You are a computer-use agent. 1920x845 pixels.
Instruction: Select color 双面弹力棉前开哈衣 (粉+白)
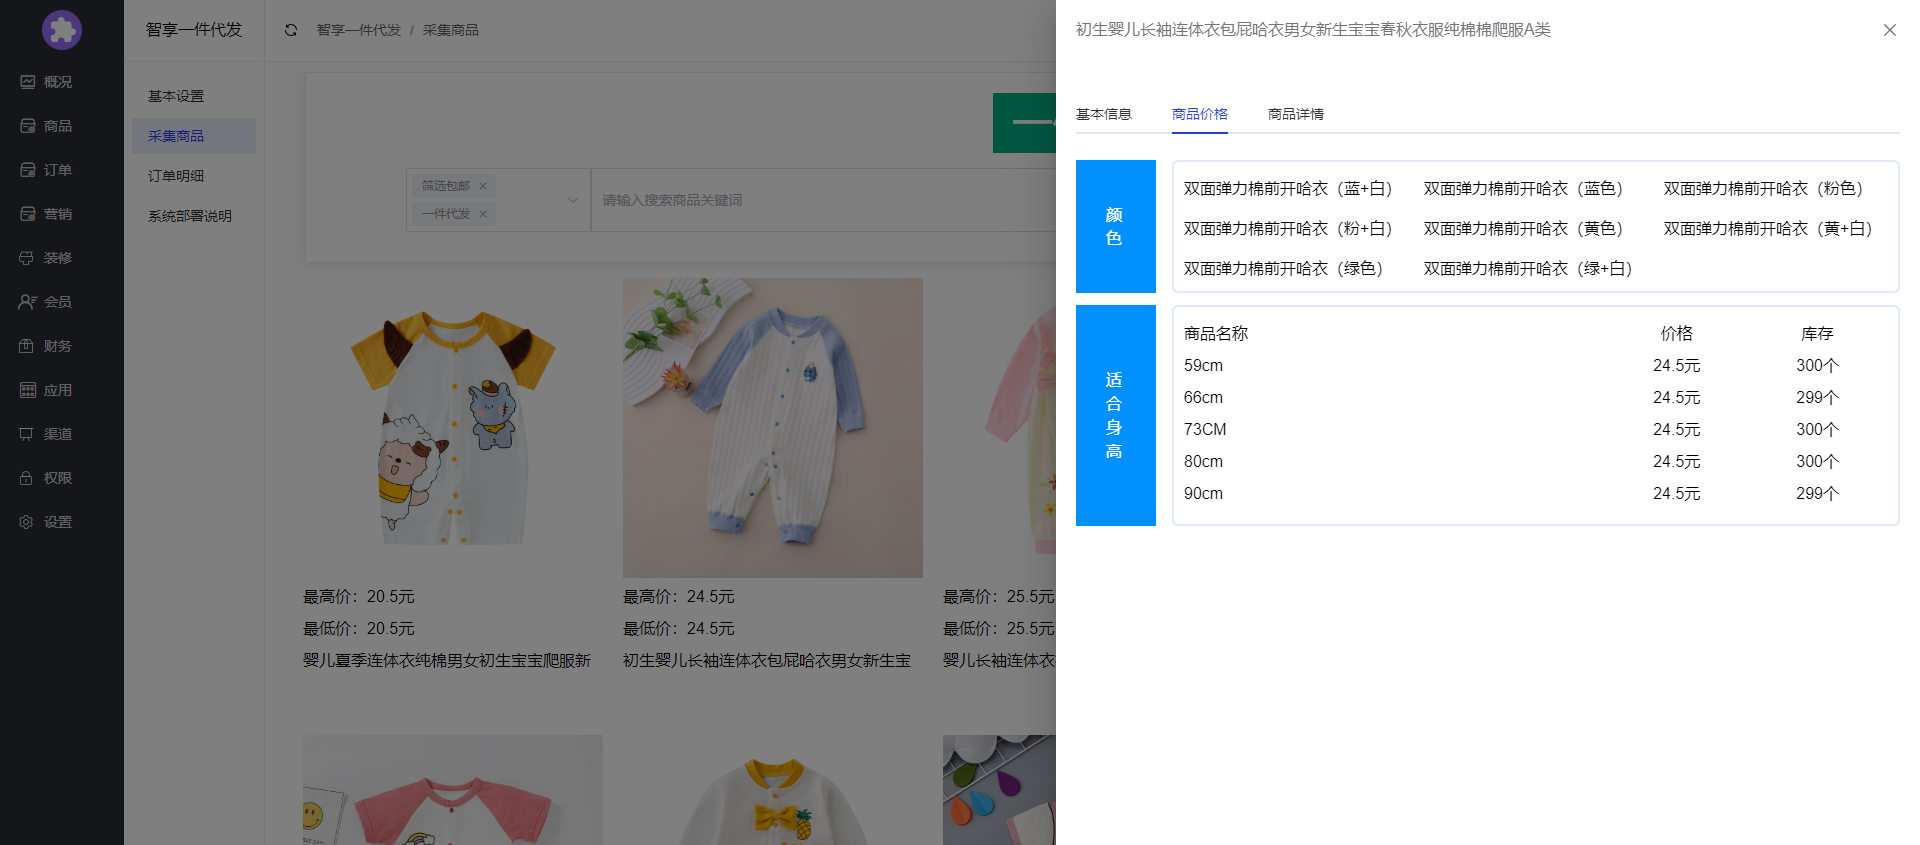point(1288,229)
